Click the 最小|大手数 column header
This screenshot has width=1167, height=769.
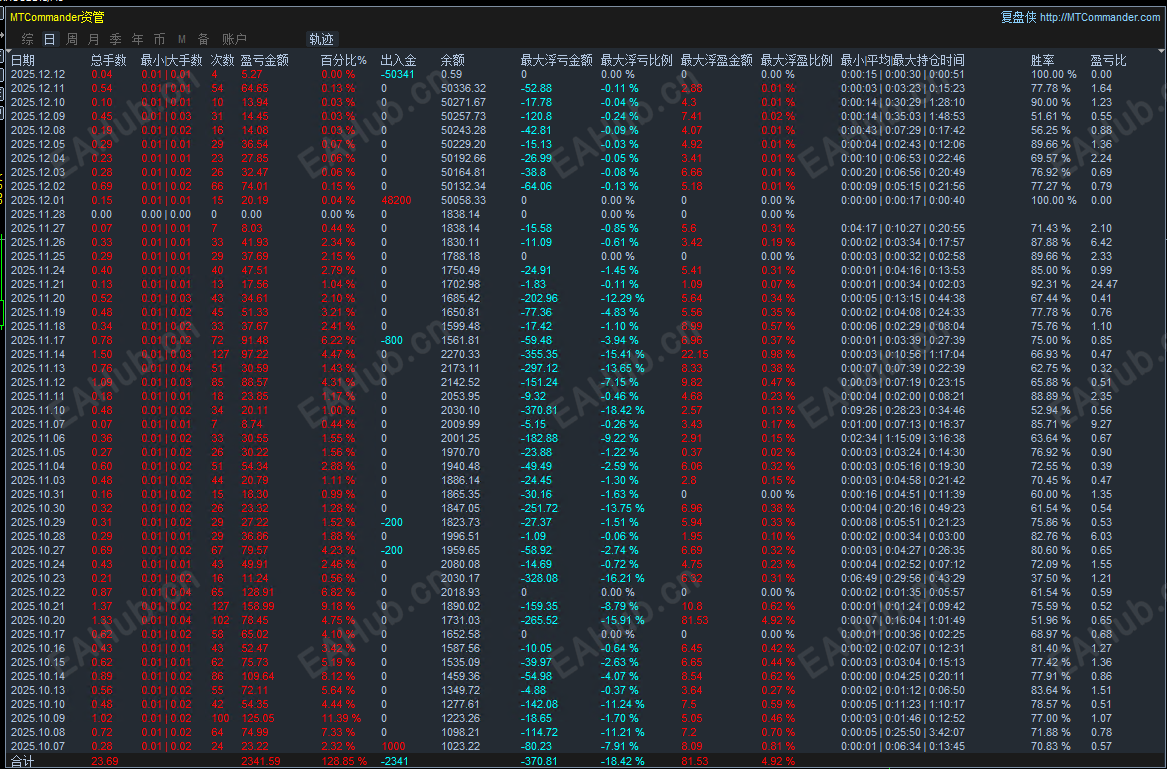point(171,60)
